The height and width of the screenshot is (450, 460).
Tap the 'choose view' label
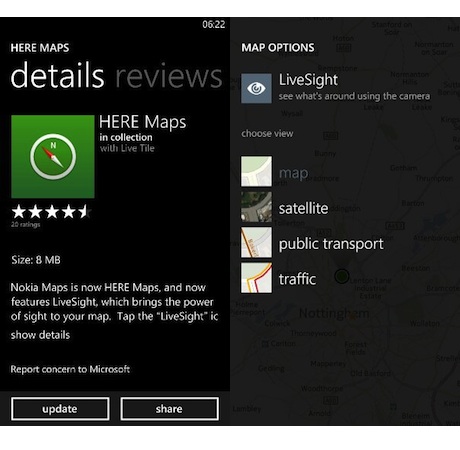267,134
